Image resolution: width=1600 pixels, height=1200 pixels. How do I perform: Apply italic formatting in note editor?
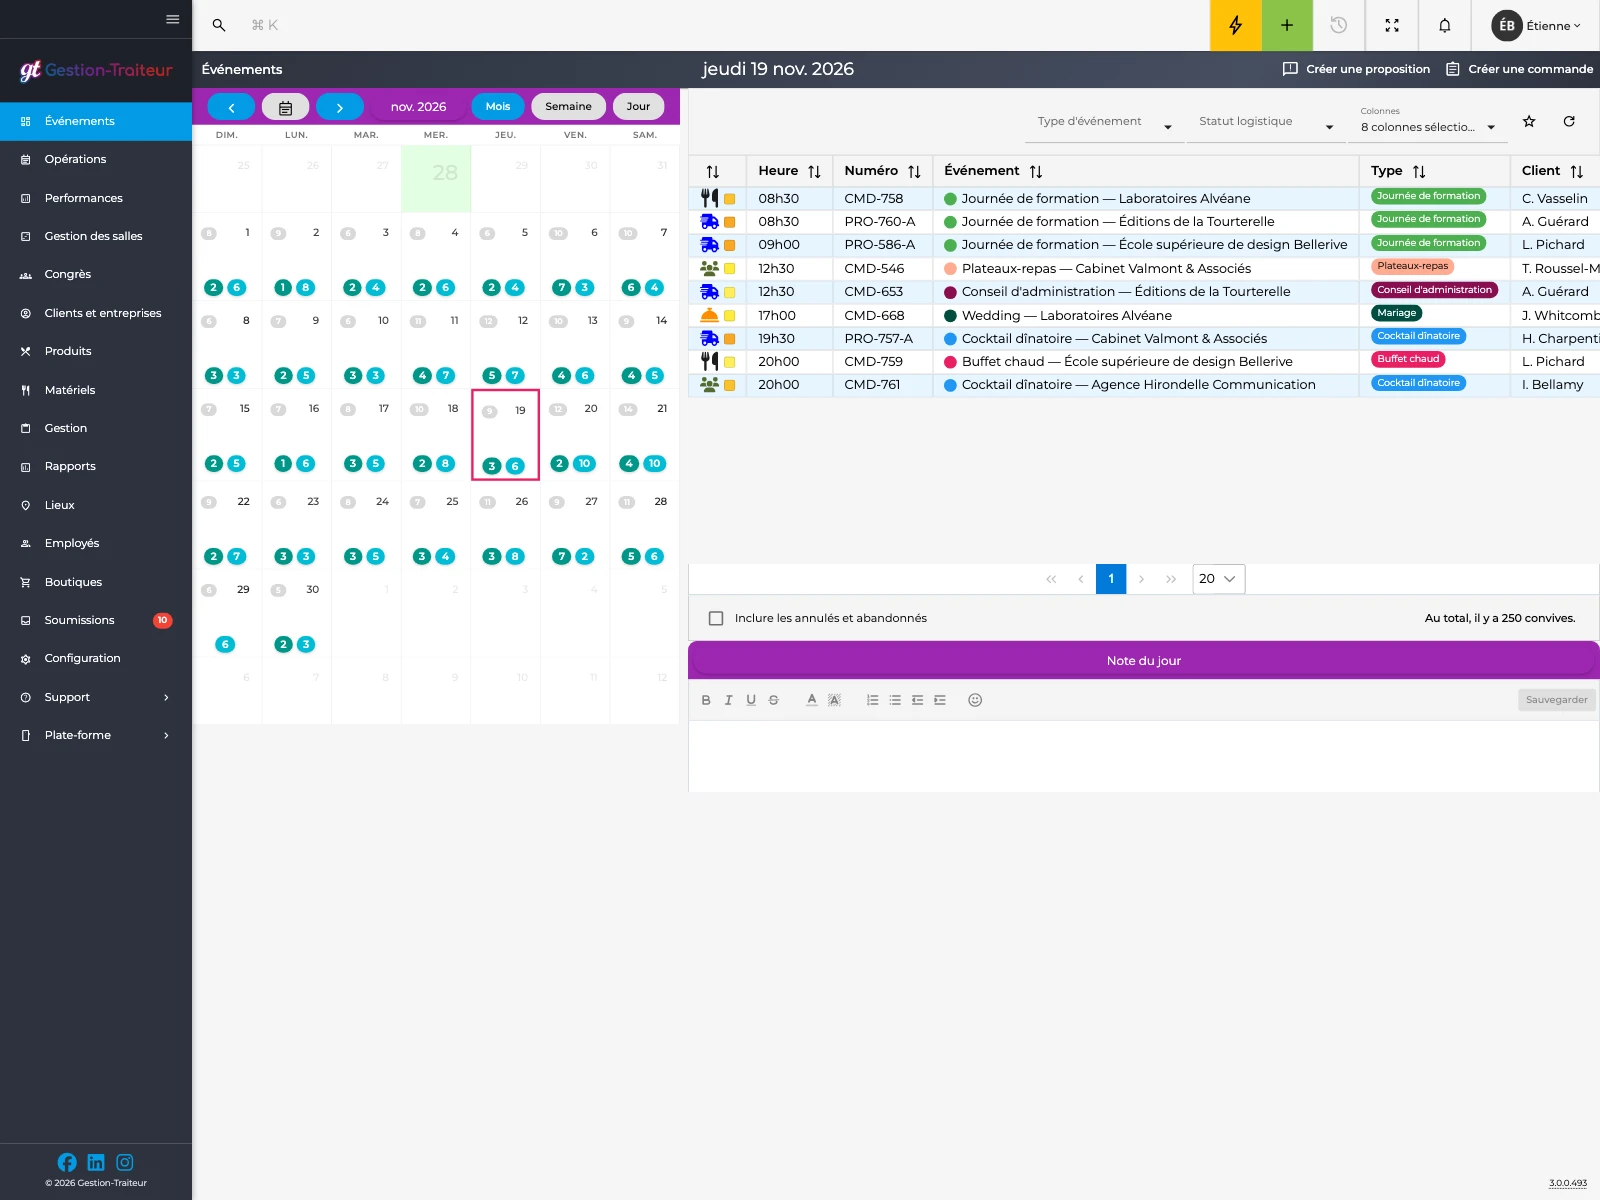tap(728, 700)
